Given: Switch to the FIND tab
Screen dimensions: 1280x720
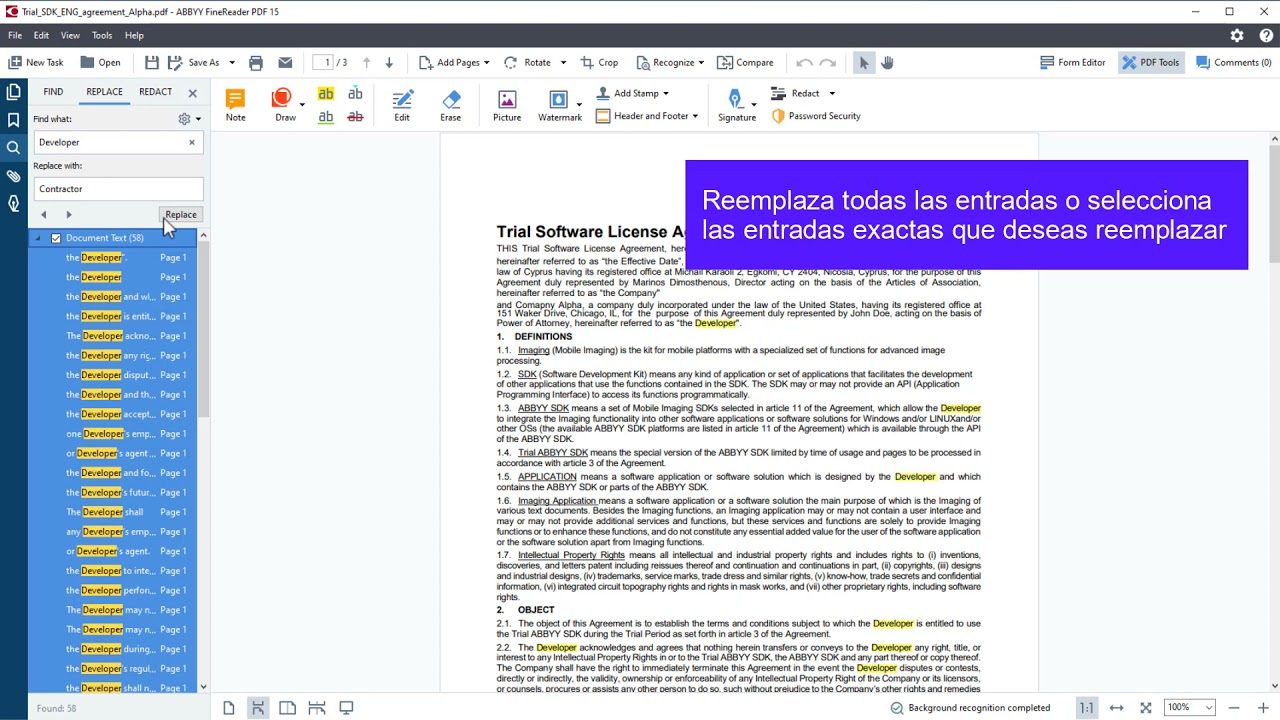Looking at the screenshot, I should [x=53, y=92].
